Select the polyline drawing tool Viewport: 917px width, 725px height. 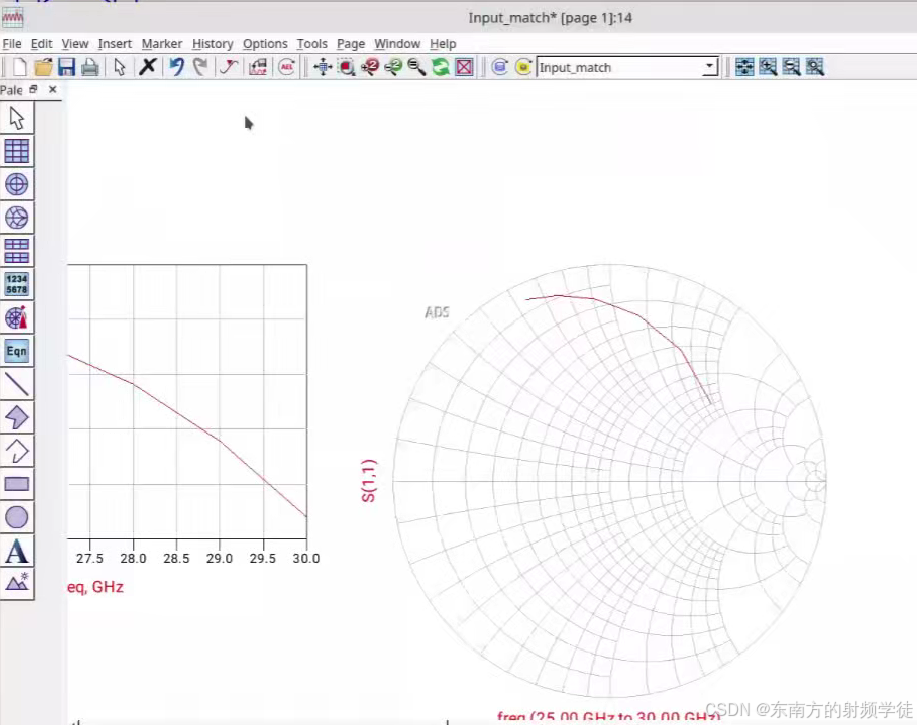pyautogui.click(x=17, y=451)
